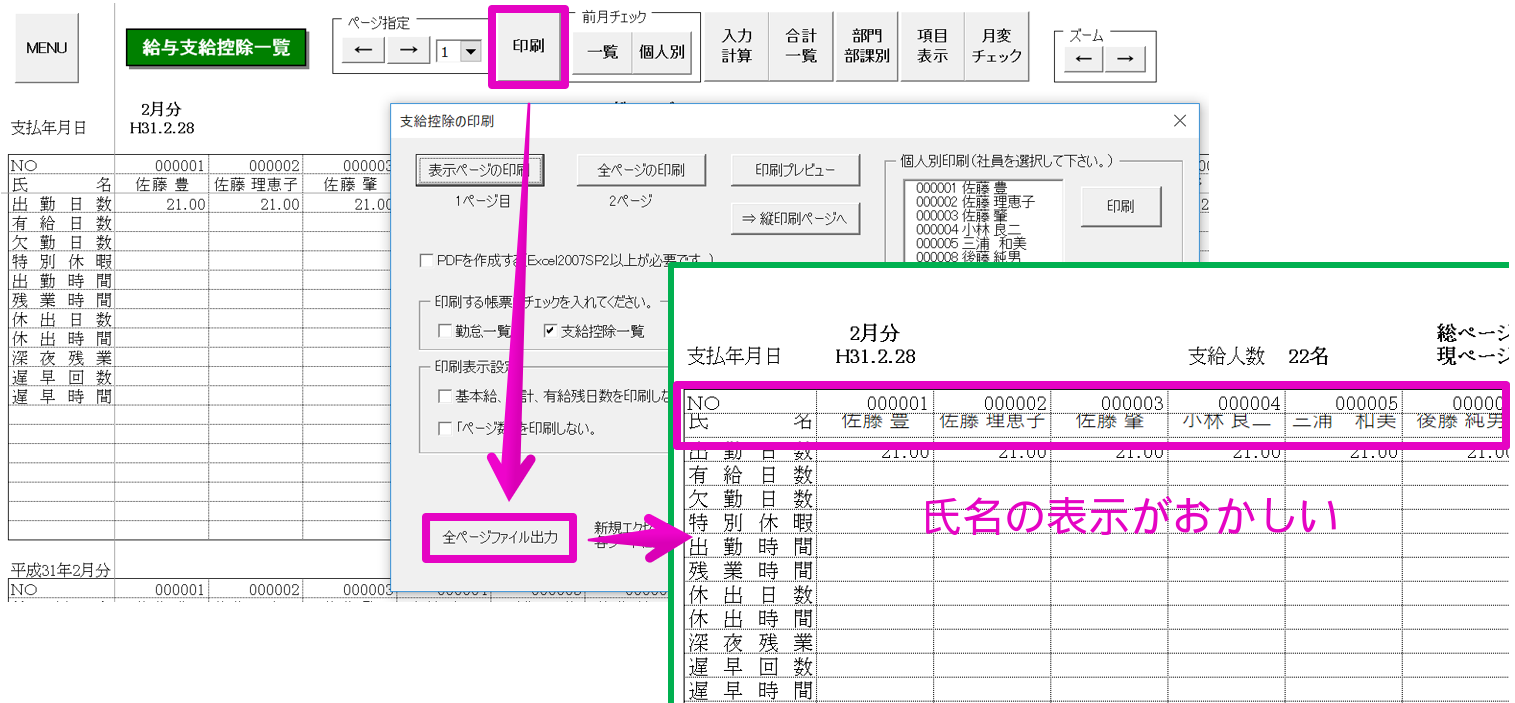Select employee 000004 小林 良二 in list
This screenshot has height=703, width=1515.
[x=966, y=230]
